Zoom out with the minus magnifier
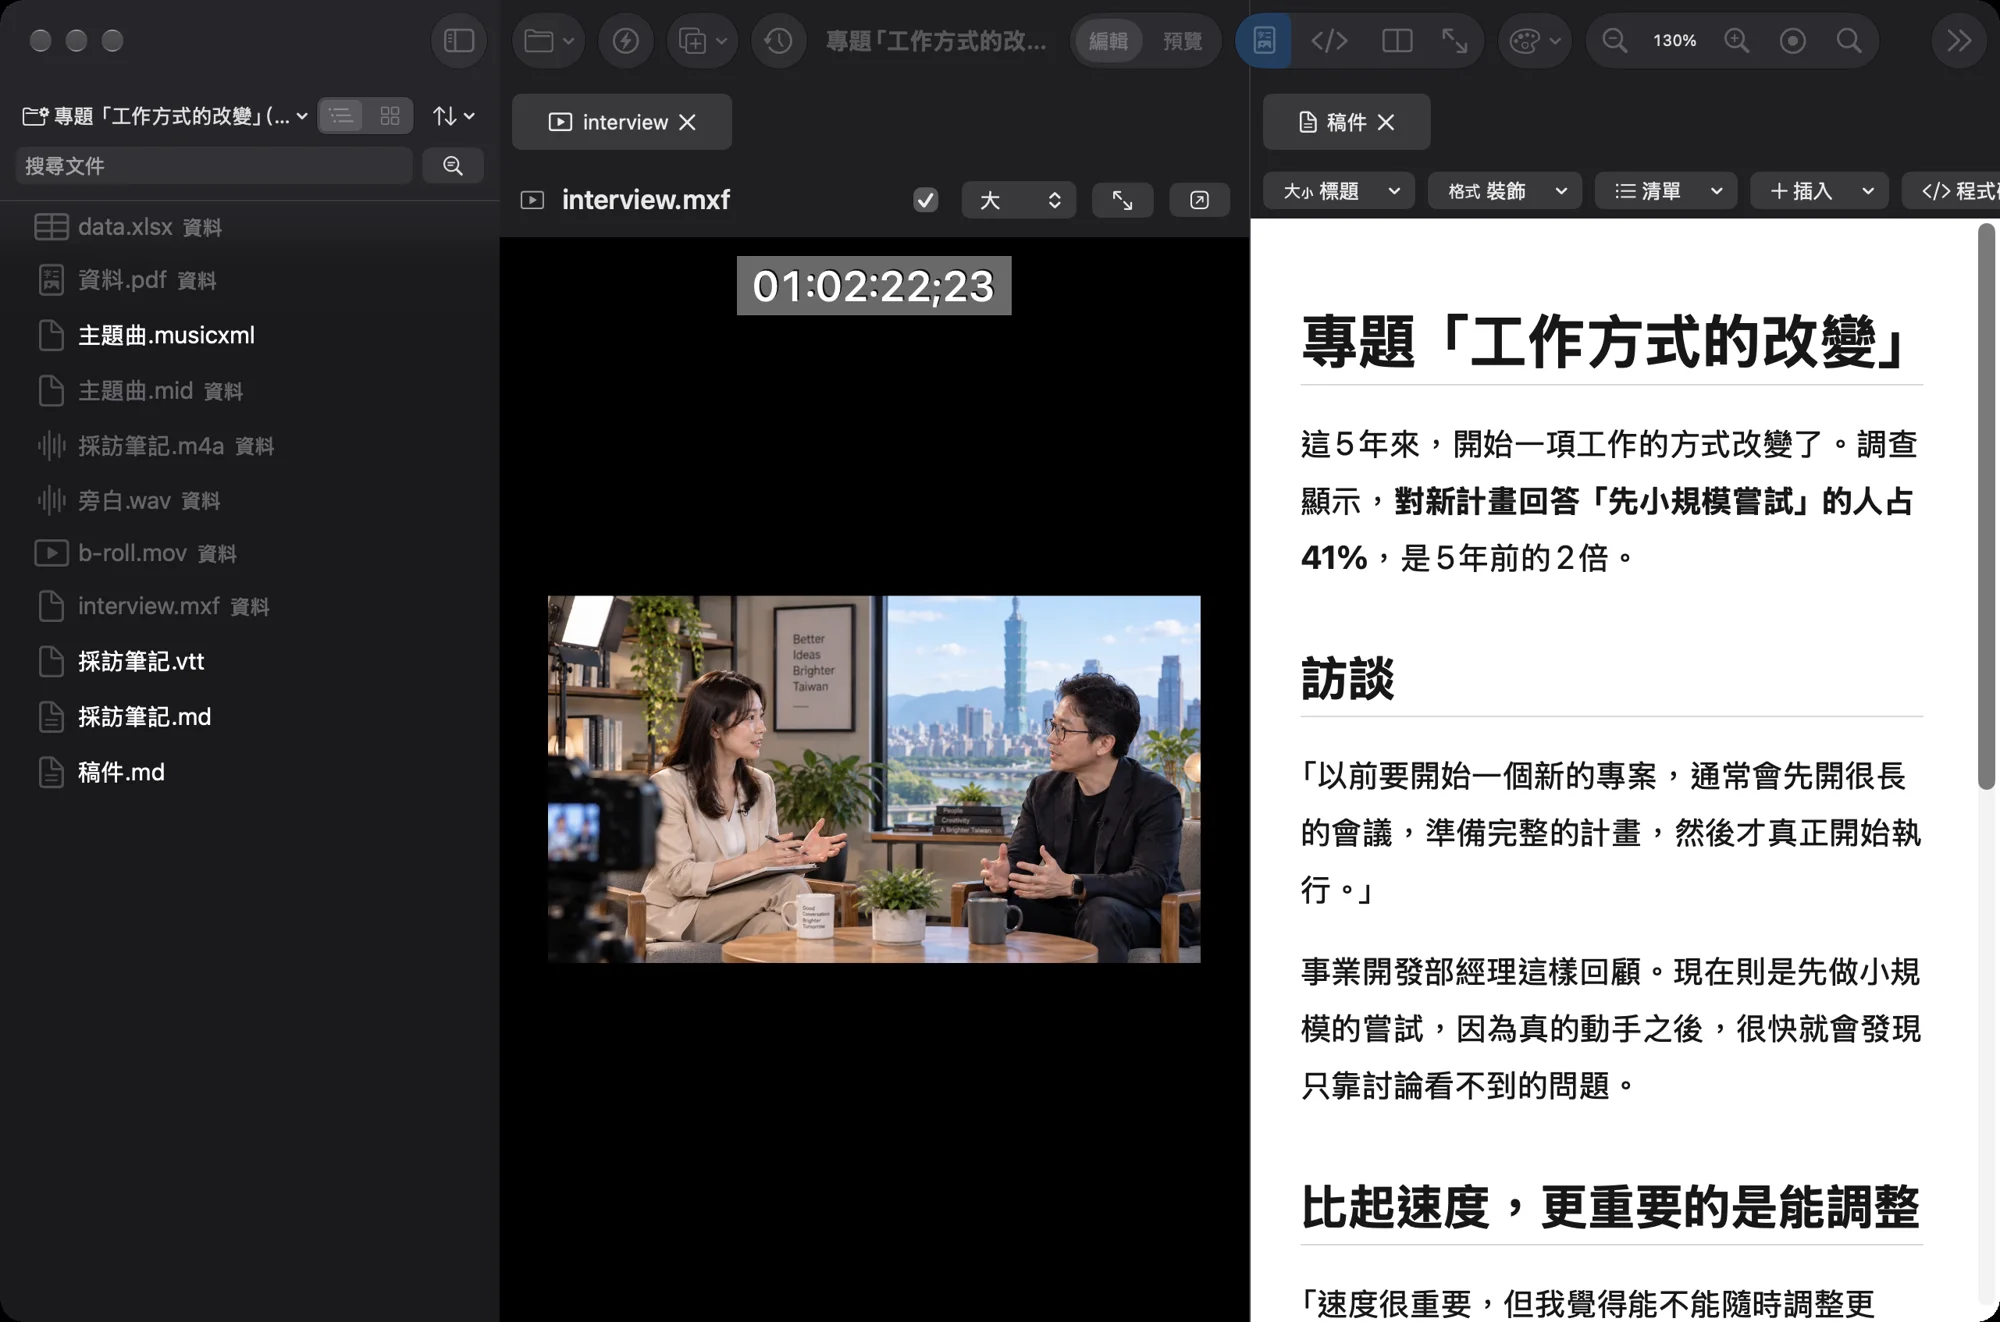The width and height of the screenshot is (2000, 1322). 1614,41
